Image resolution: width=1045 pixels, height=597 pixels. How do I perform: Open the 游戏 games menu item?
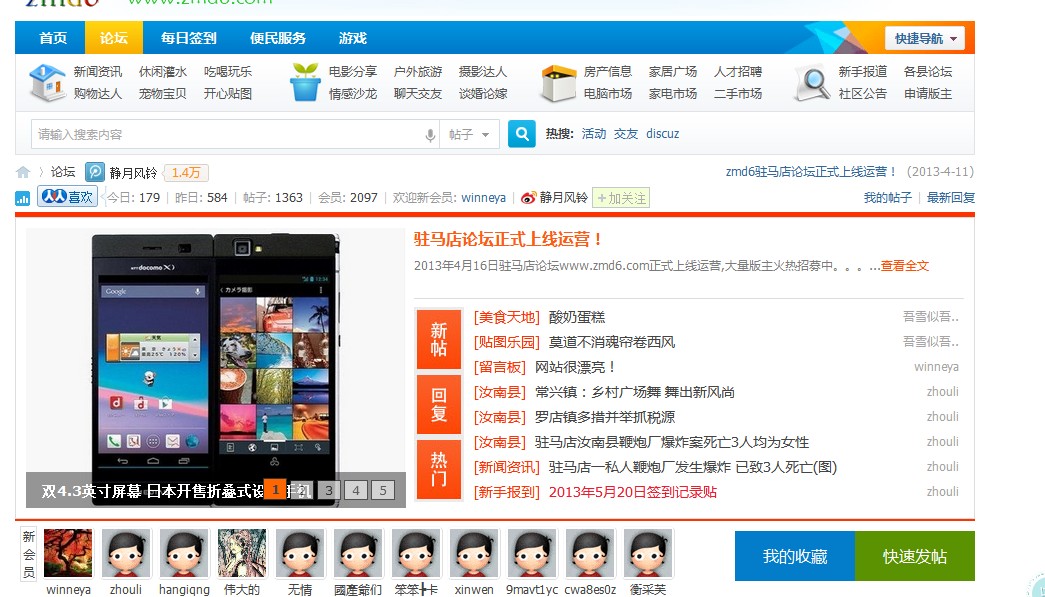click(x=353, y=38)
